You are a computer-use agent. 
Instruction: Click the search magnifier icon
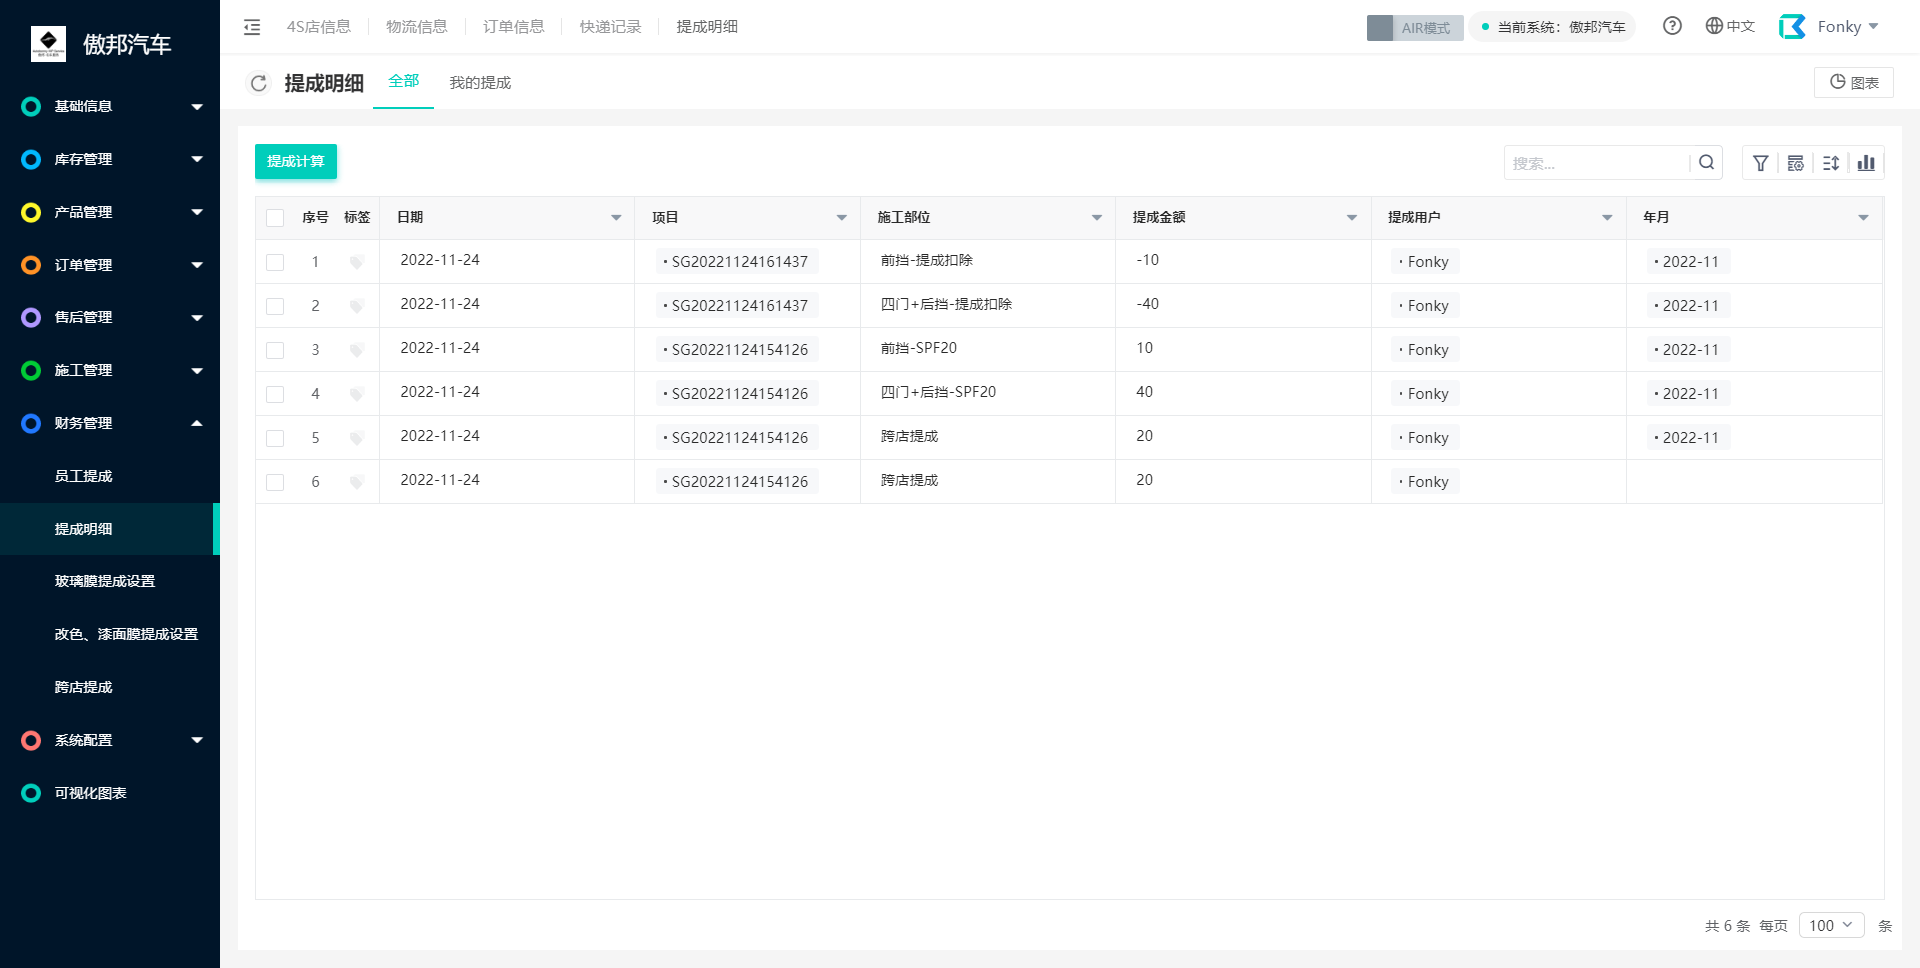pyautogui.click(x=1707, y=162)
